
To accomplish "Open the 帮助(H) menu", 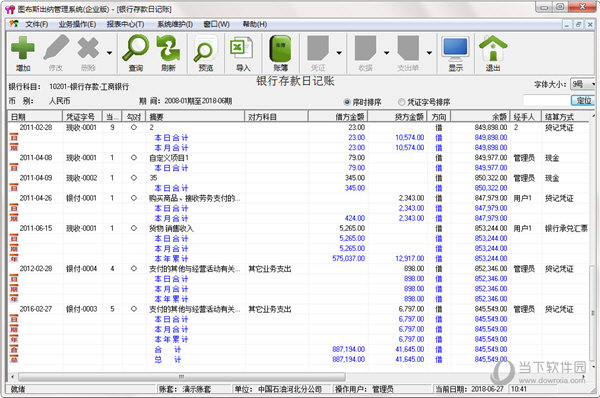I will [254, 24].
